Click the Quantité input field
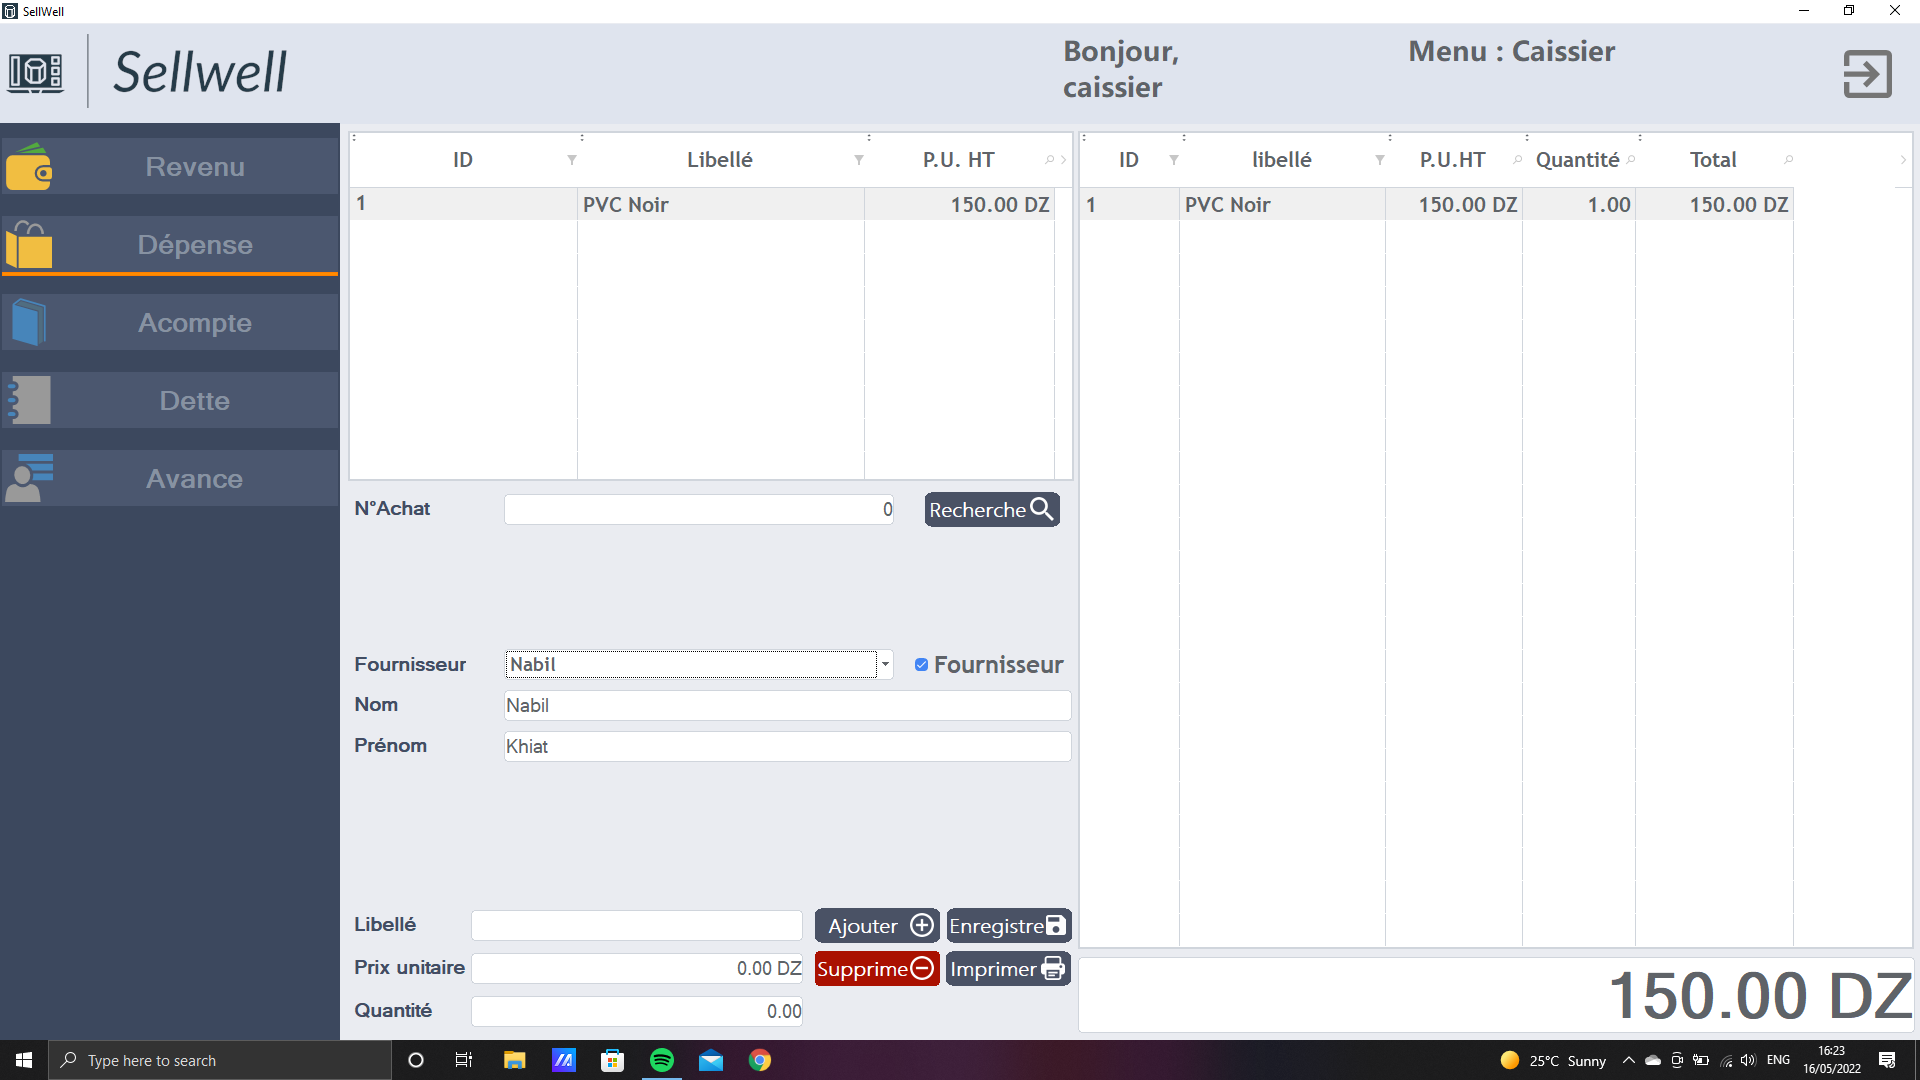 click(637, 1011)
